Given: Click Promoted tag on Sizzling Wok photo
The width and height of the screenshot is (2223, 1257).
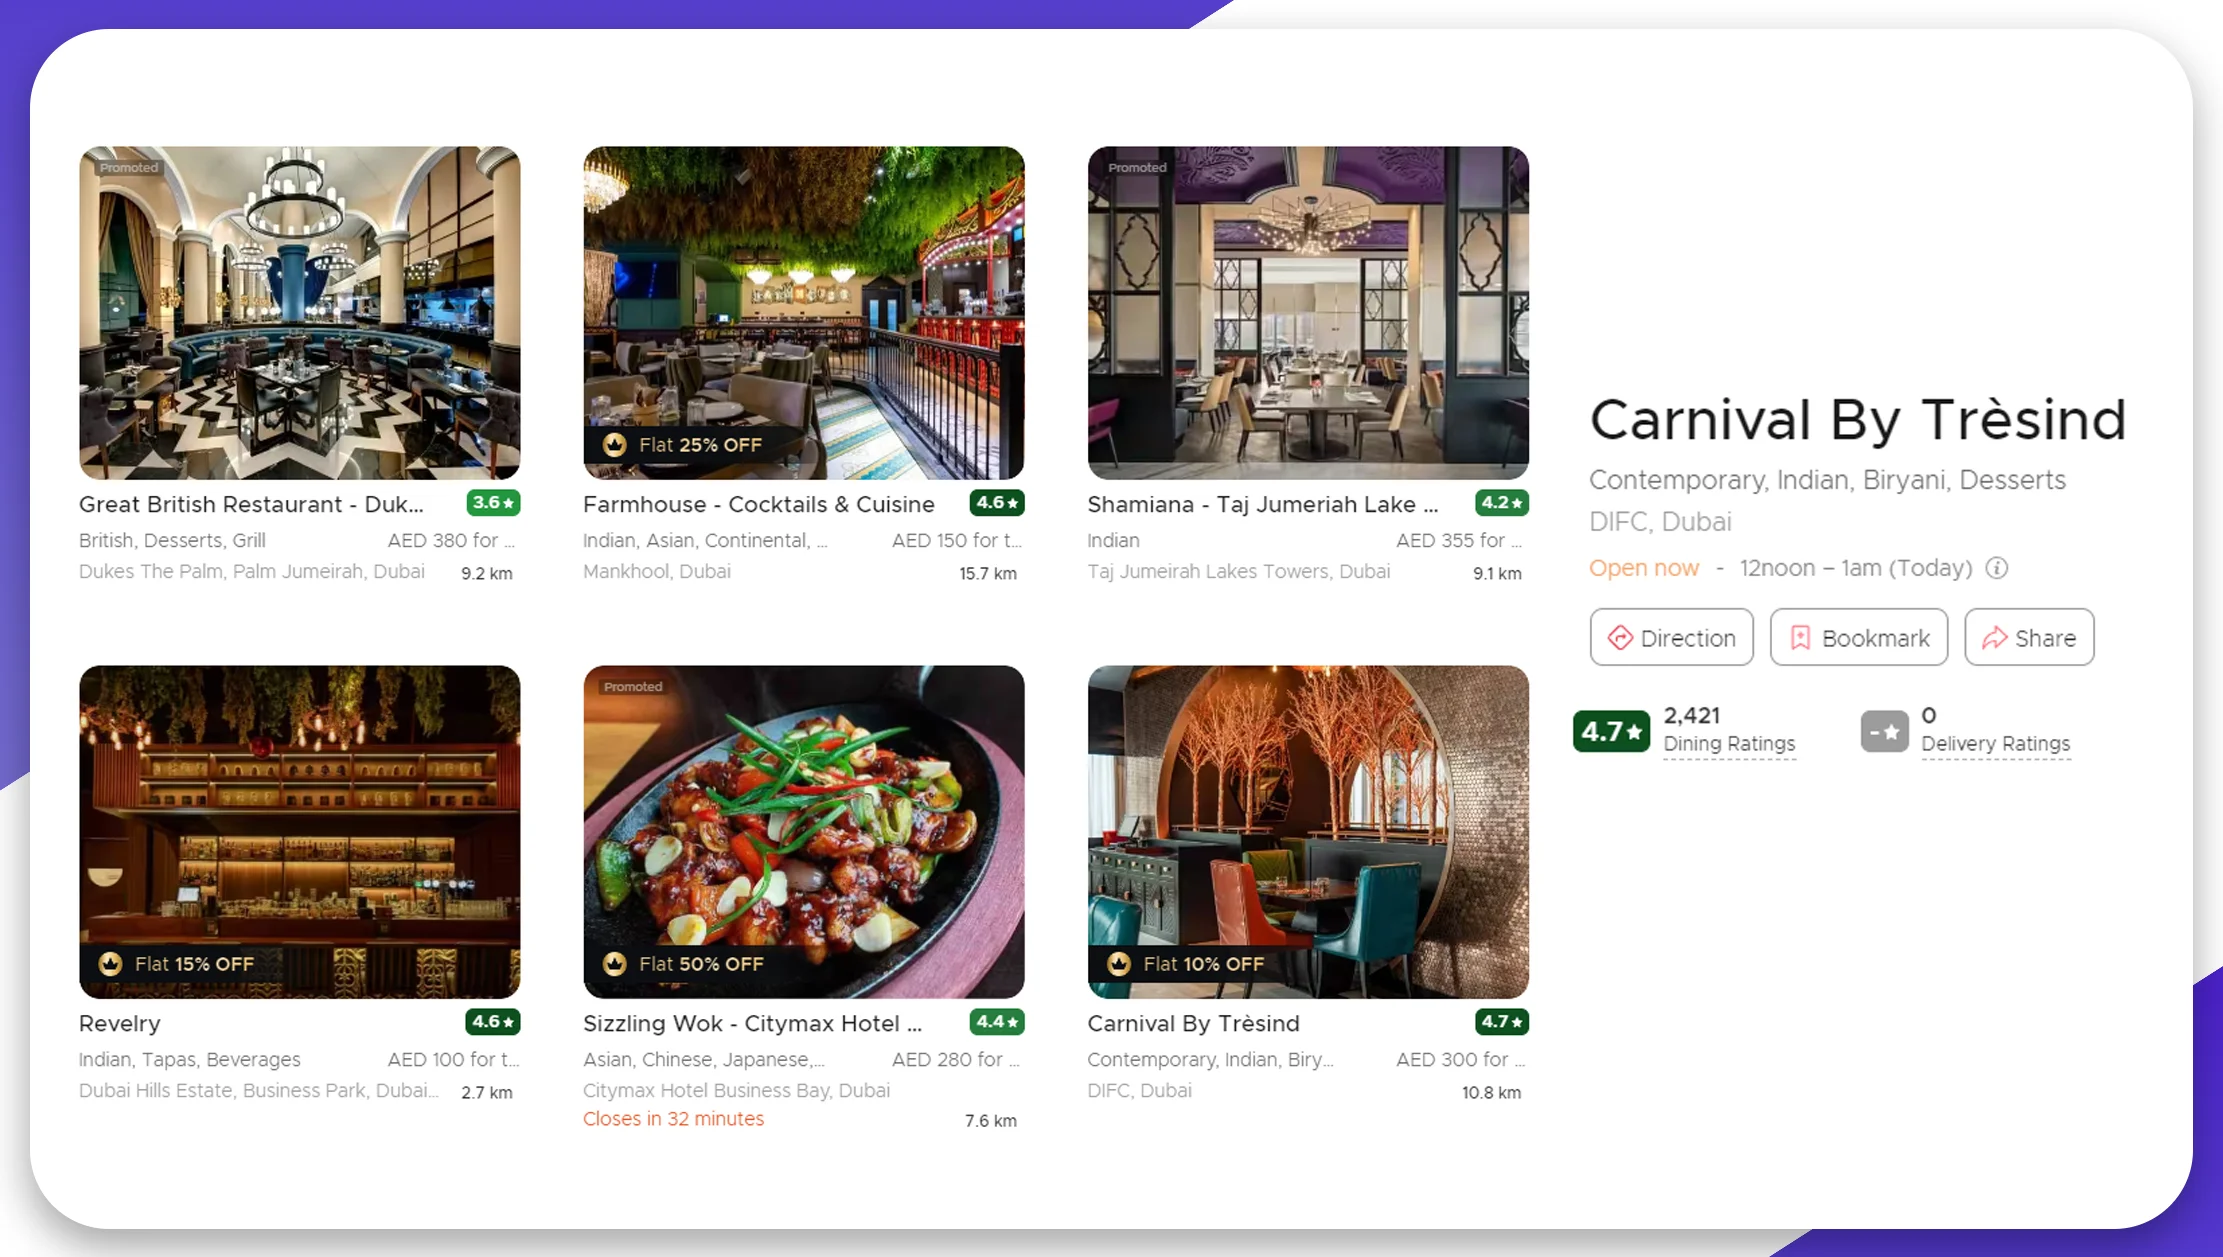Looking at the screenshot, I should coord(632,686).
